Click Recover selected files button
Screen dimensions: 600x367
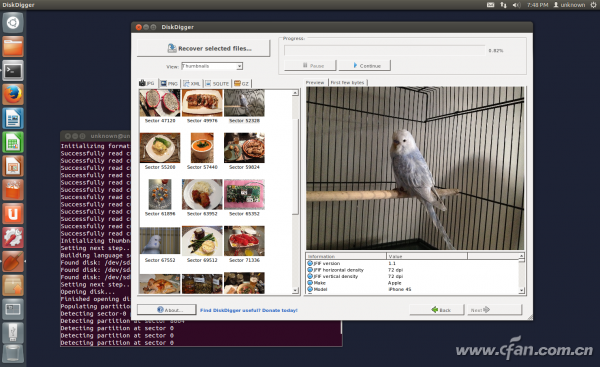pos(204,48)
